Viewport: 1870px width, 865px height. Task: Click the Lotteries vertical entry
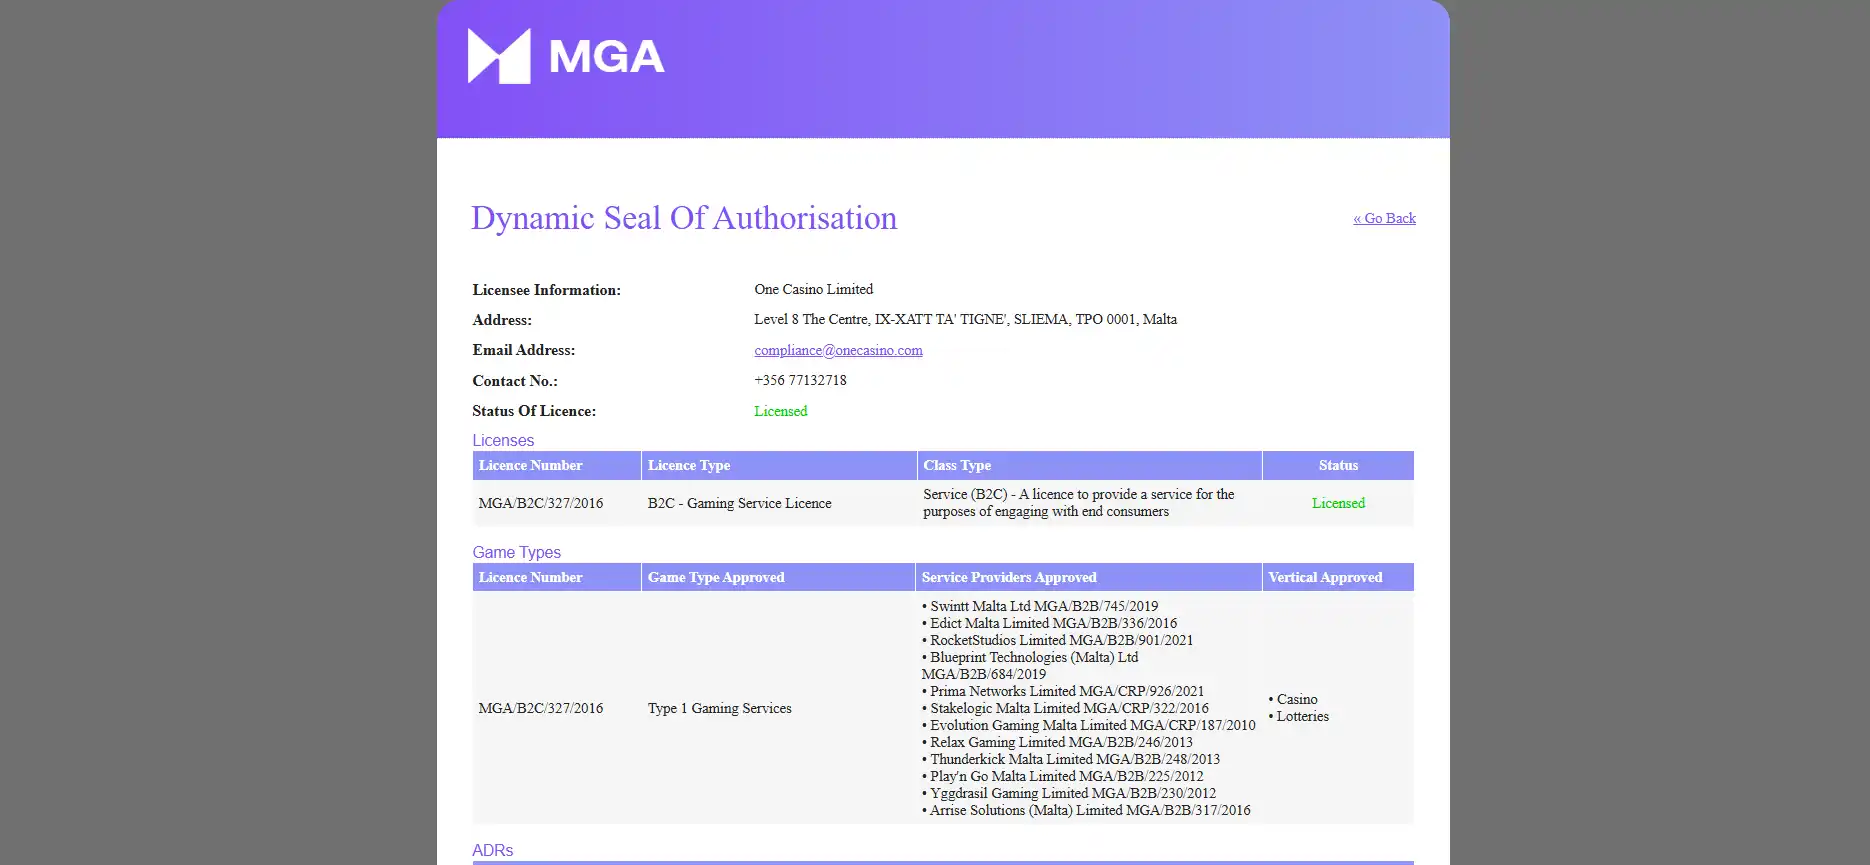point(1299,716)
